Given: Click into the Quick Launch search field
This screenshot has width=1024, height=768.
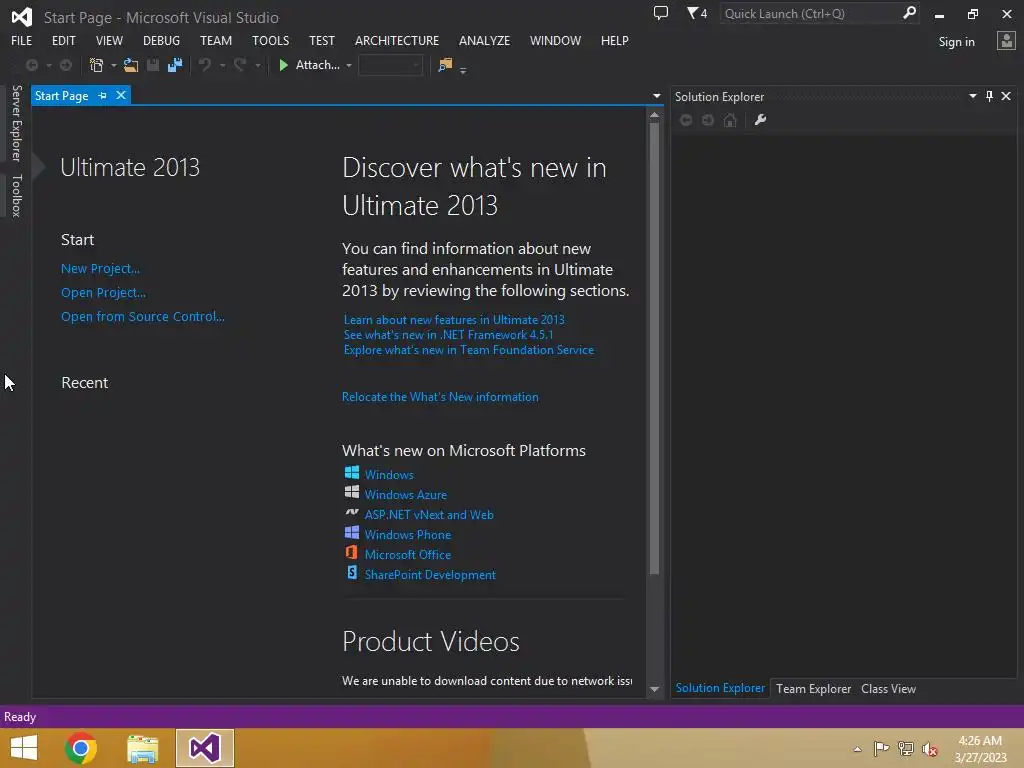Looking at the screenshot, I should (811, 14).
